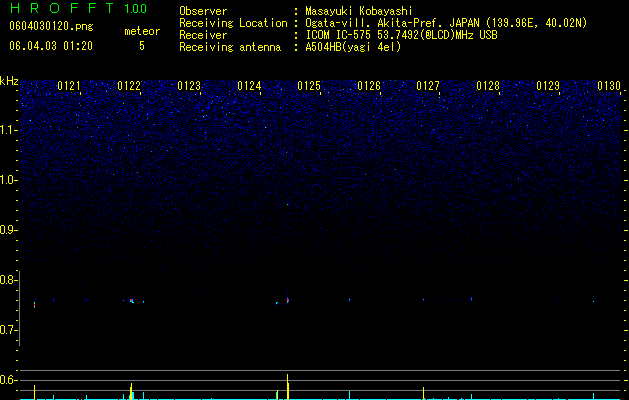This screenshot has height=400, width=629.
Task: Select the 0122 time marker label
Action: click(x=129, y=86)
